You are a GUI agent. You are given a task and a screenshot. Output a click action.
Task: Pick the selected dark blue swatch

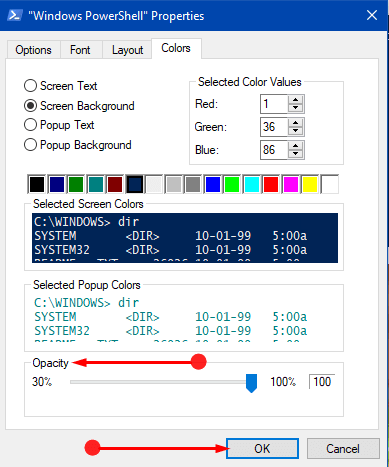[134, 184]
